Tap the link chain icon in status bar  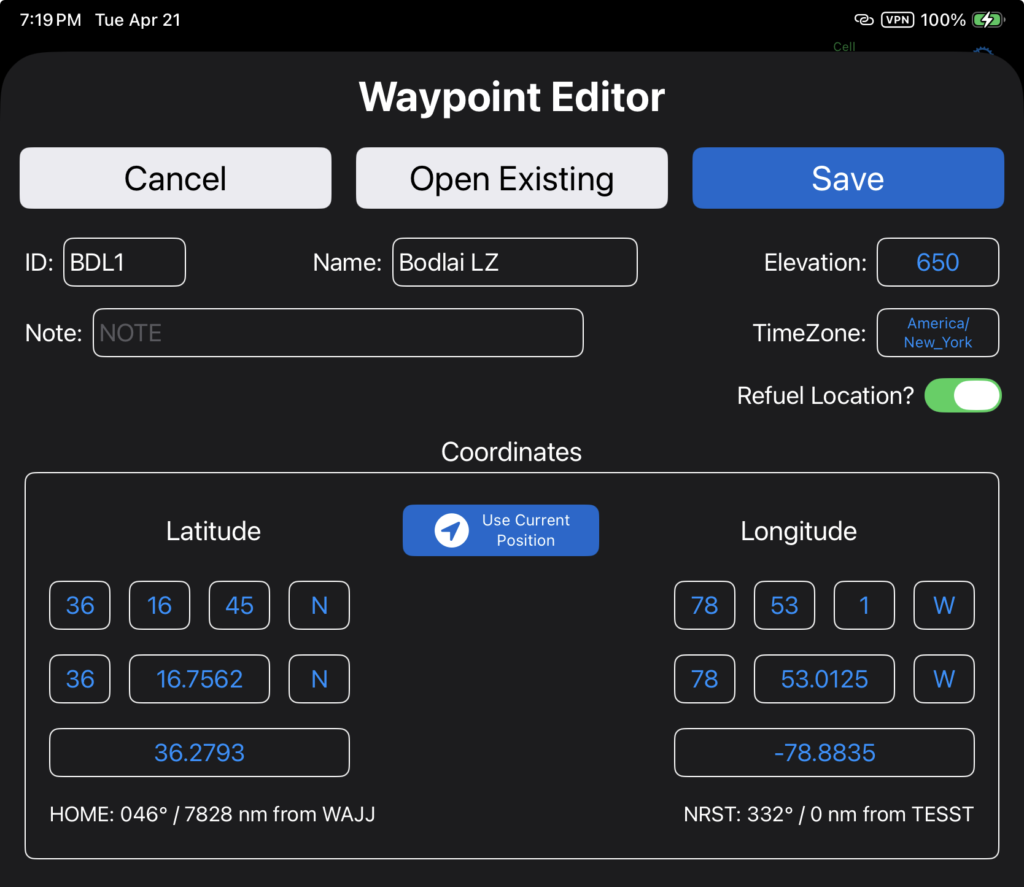point(863,20)
